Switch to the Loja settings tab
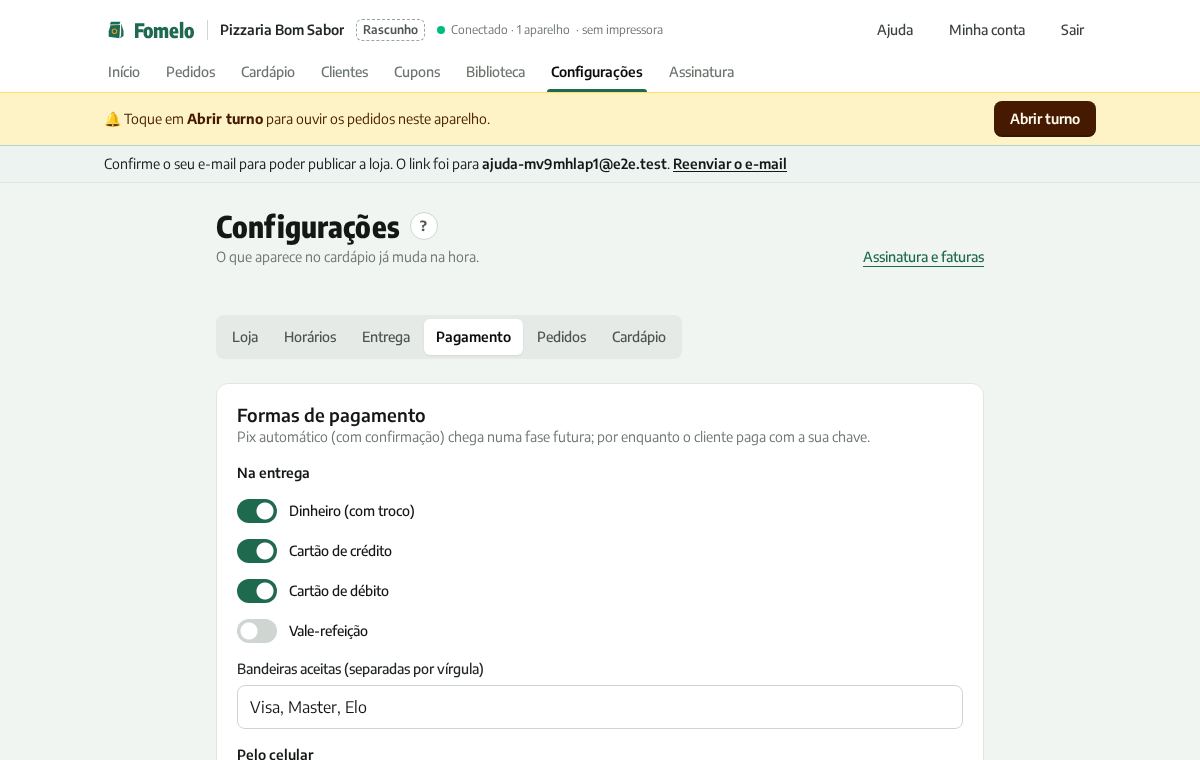 click(x=245, y=337)
